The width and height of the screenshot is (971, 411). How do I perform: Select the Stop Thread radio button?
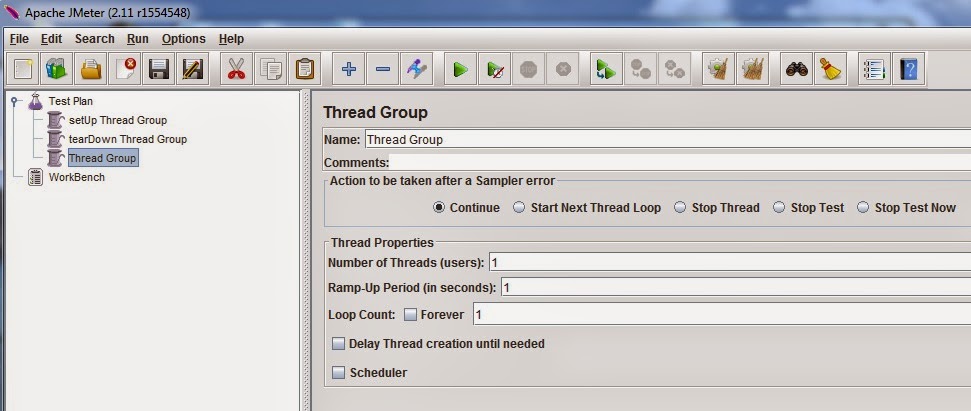pyautogui.click(x=680, y=207)
